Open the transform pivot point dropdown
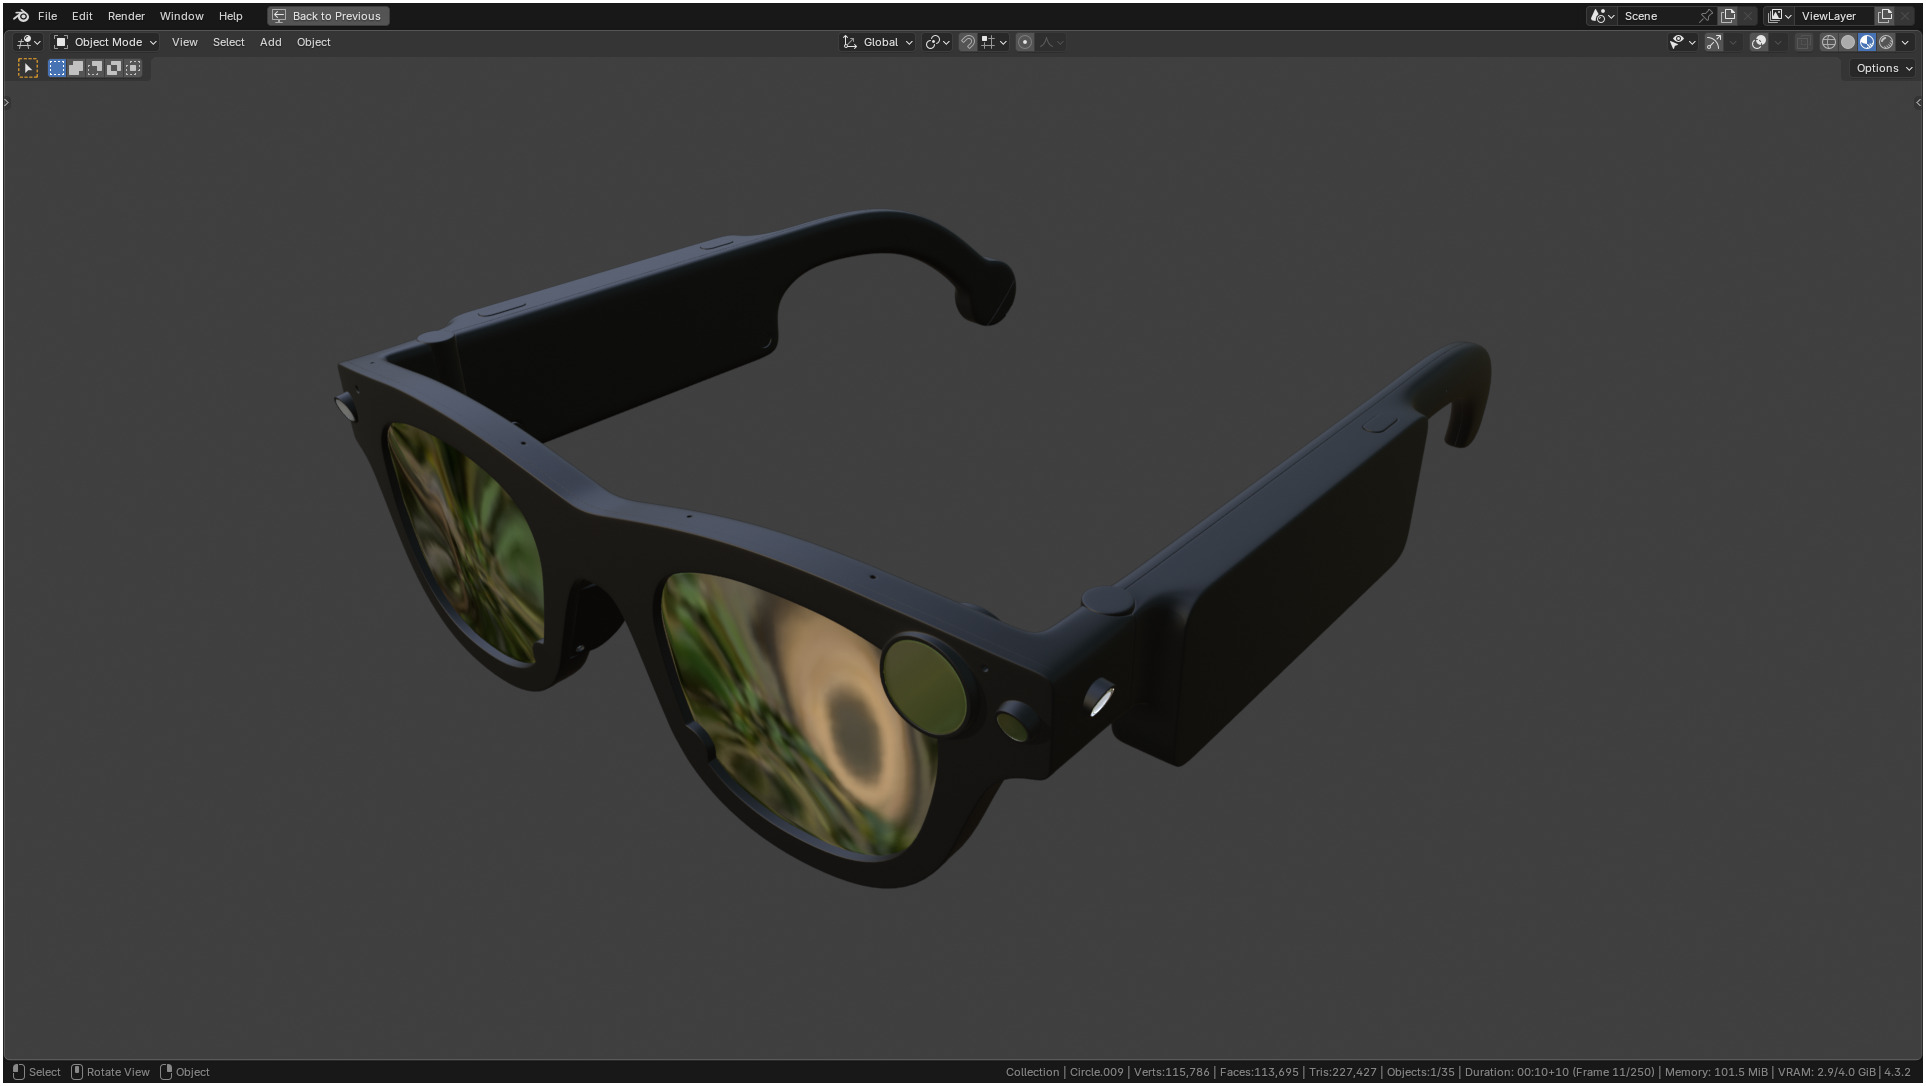Viewport: 1926px width, 1086px height. pyautogui.click(x=937, y=42)
